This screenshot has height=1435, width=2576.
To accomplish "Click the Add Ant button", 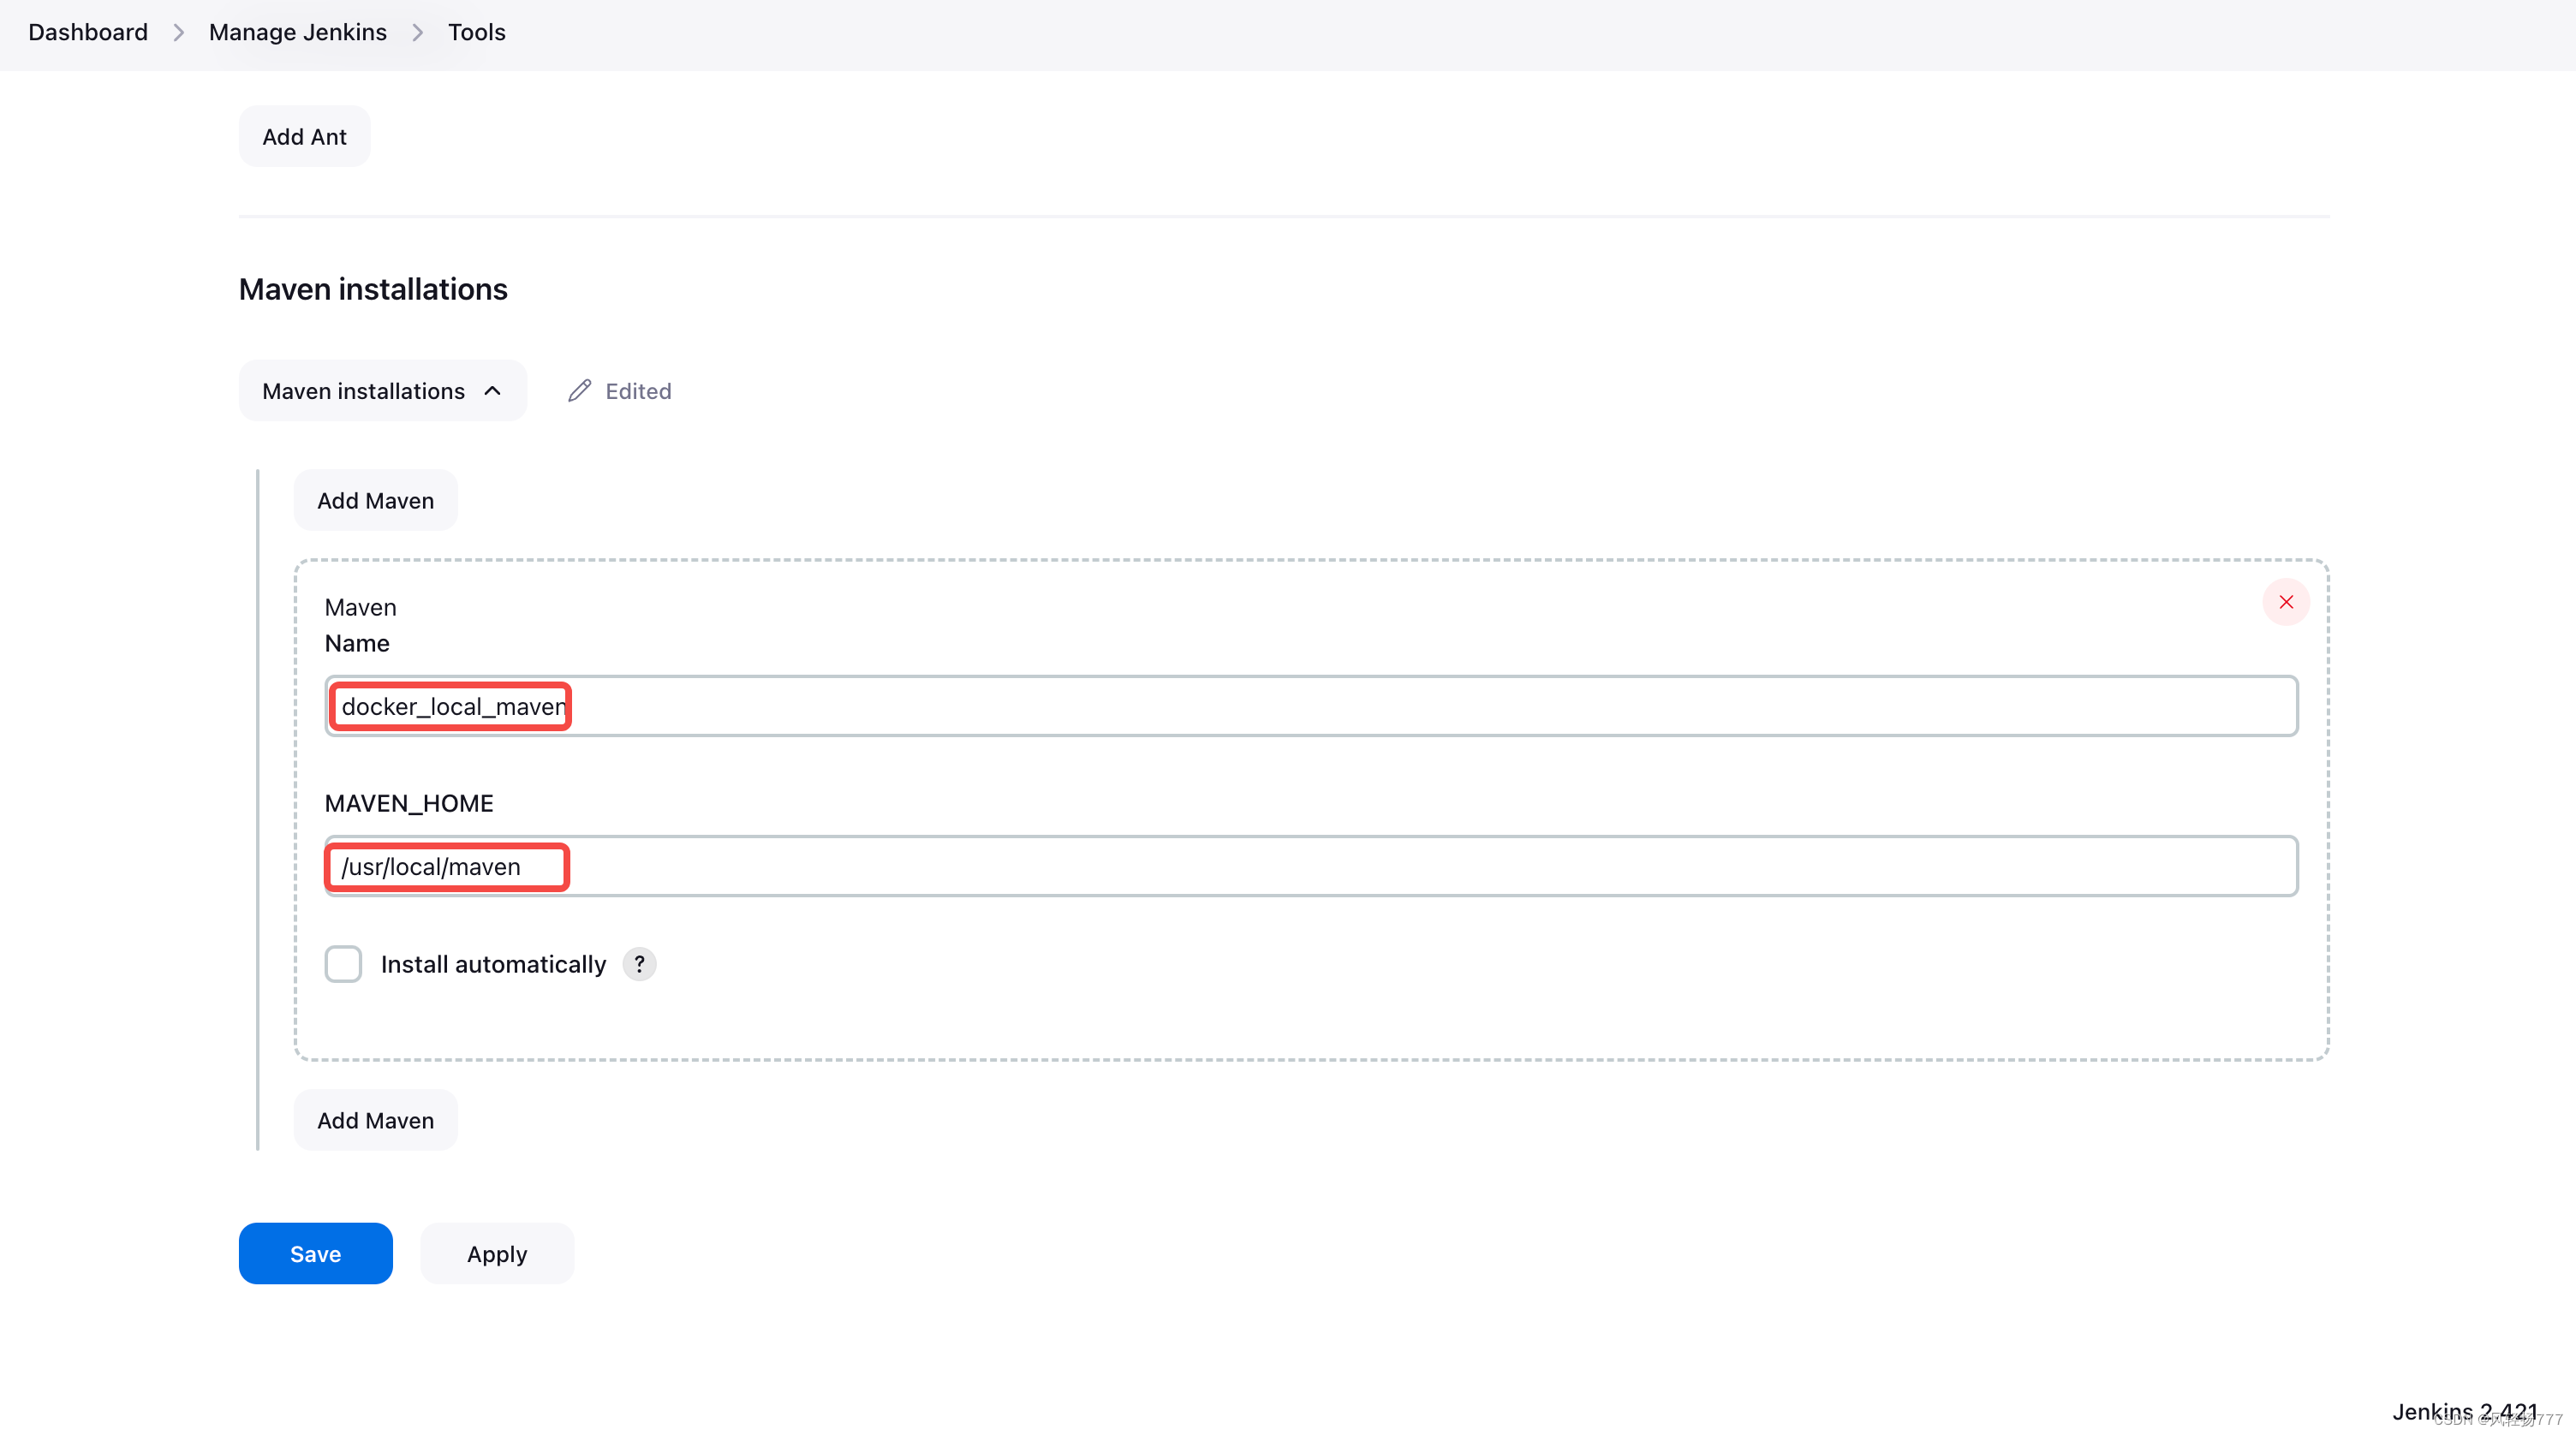I will point(304,136).
